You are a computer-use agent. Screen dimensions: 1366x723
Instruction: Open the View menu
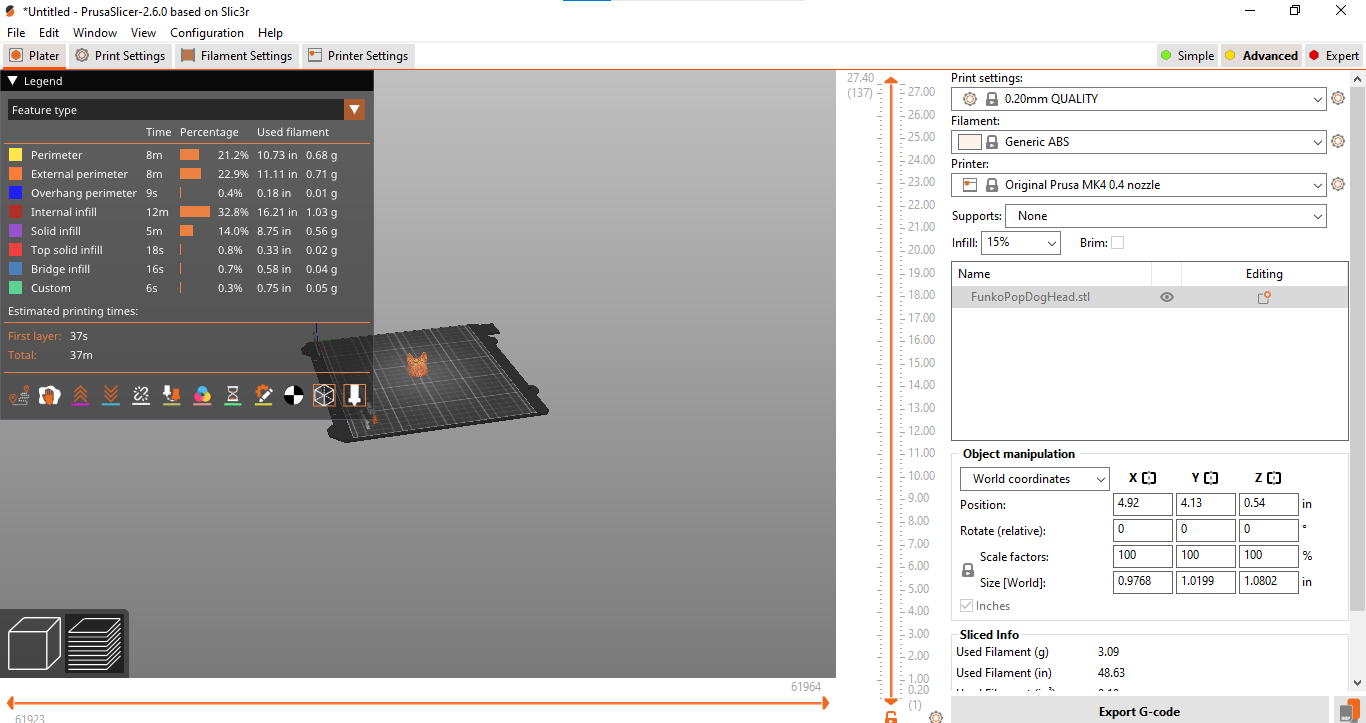pos(143,33)
